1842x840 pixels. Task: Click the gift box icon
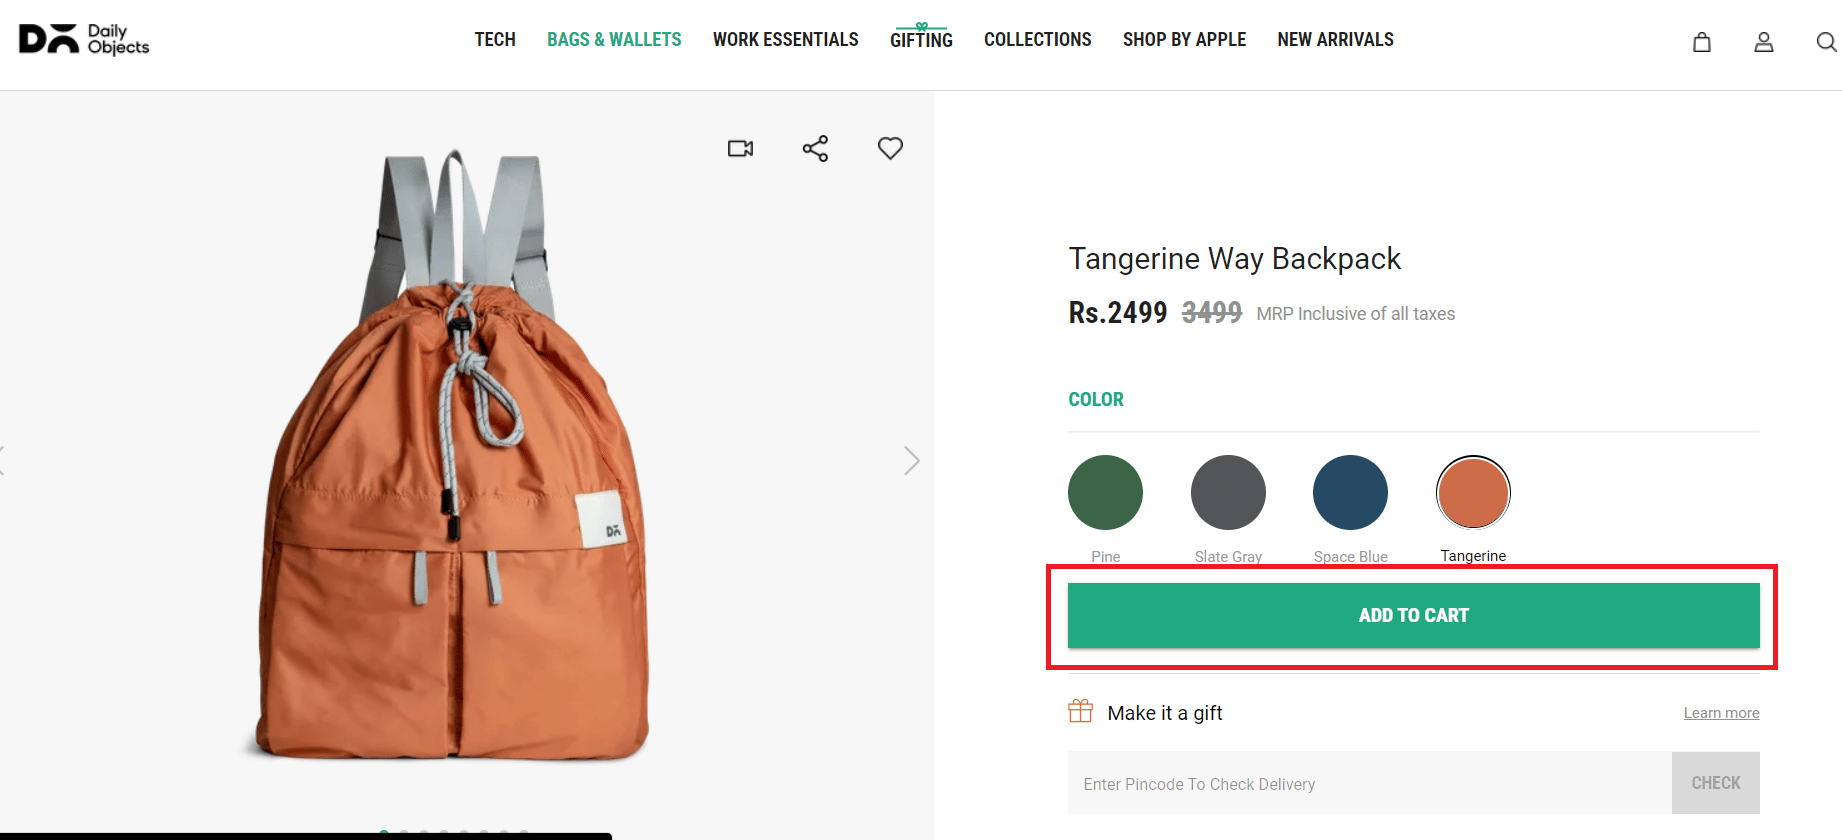coord(1080,711)
